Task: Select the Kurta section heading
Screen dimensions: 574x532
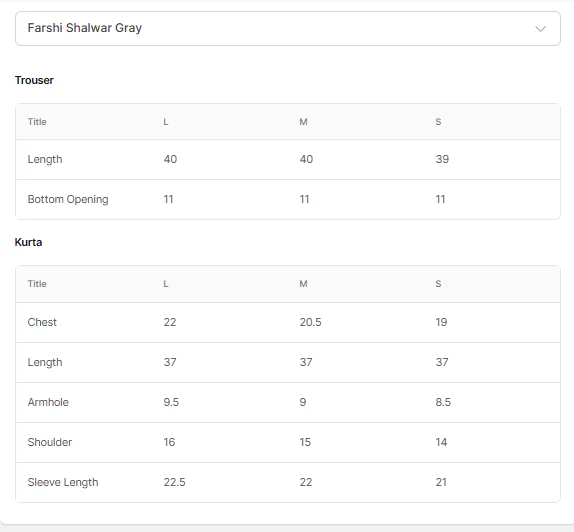Action: tap(28, 242)
